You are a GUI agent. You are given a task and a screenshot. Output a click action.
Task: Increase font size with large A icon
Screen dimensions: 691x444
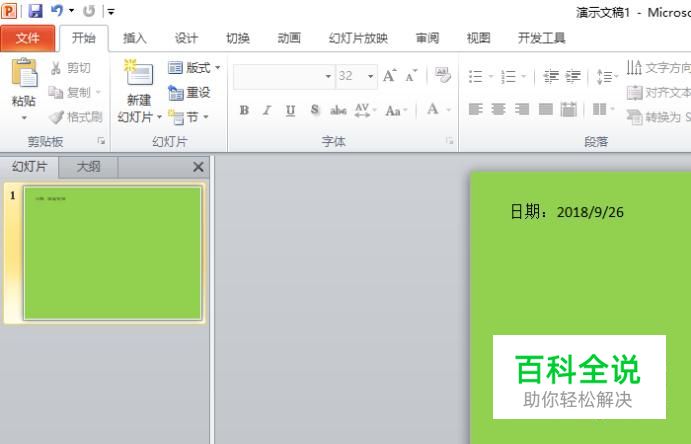coord(390,76)
